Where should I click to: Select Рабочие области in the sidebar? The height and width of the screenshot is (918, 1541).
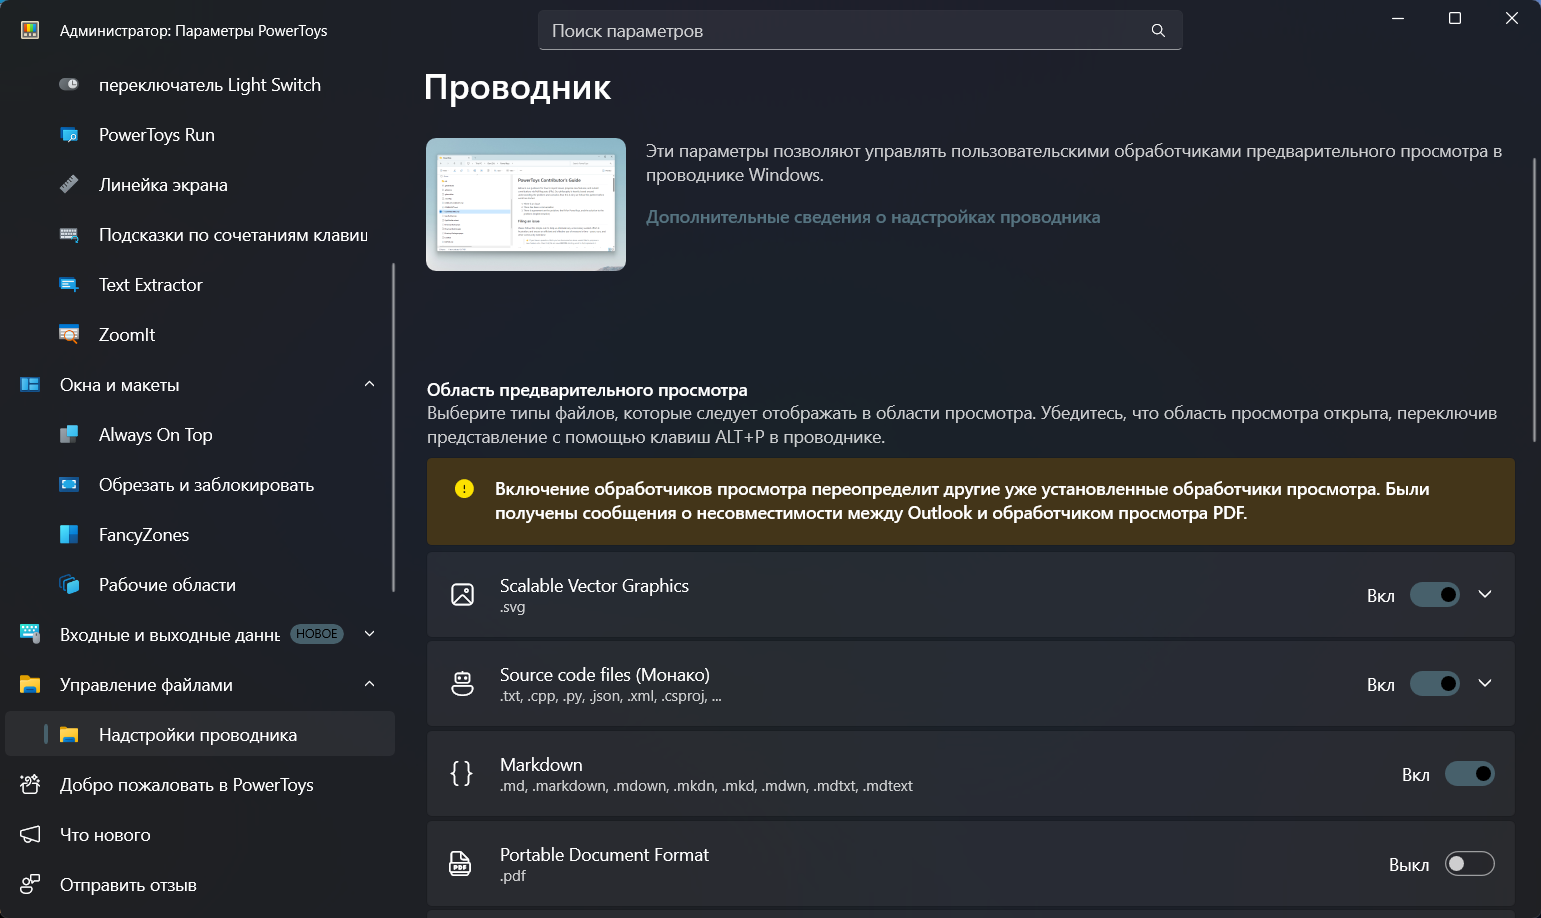point(167,585)
